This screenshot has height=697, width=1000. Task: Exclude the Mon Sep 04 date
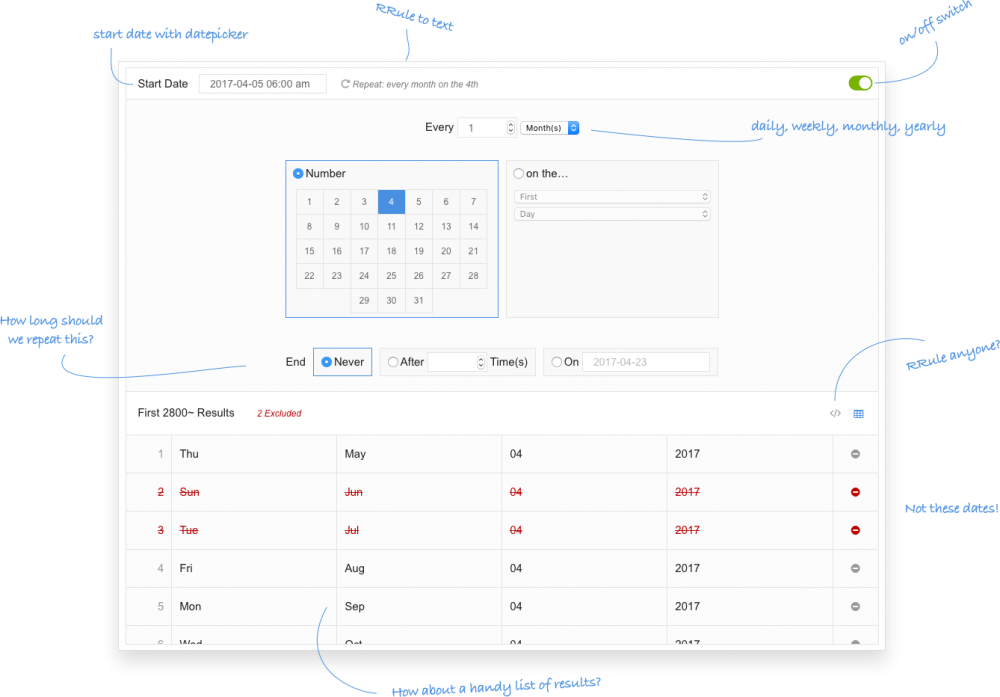[x=855, y=606]
